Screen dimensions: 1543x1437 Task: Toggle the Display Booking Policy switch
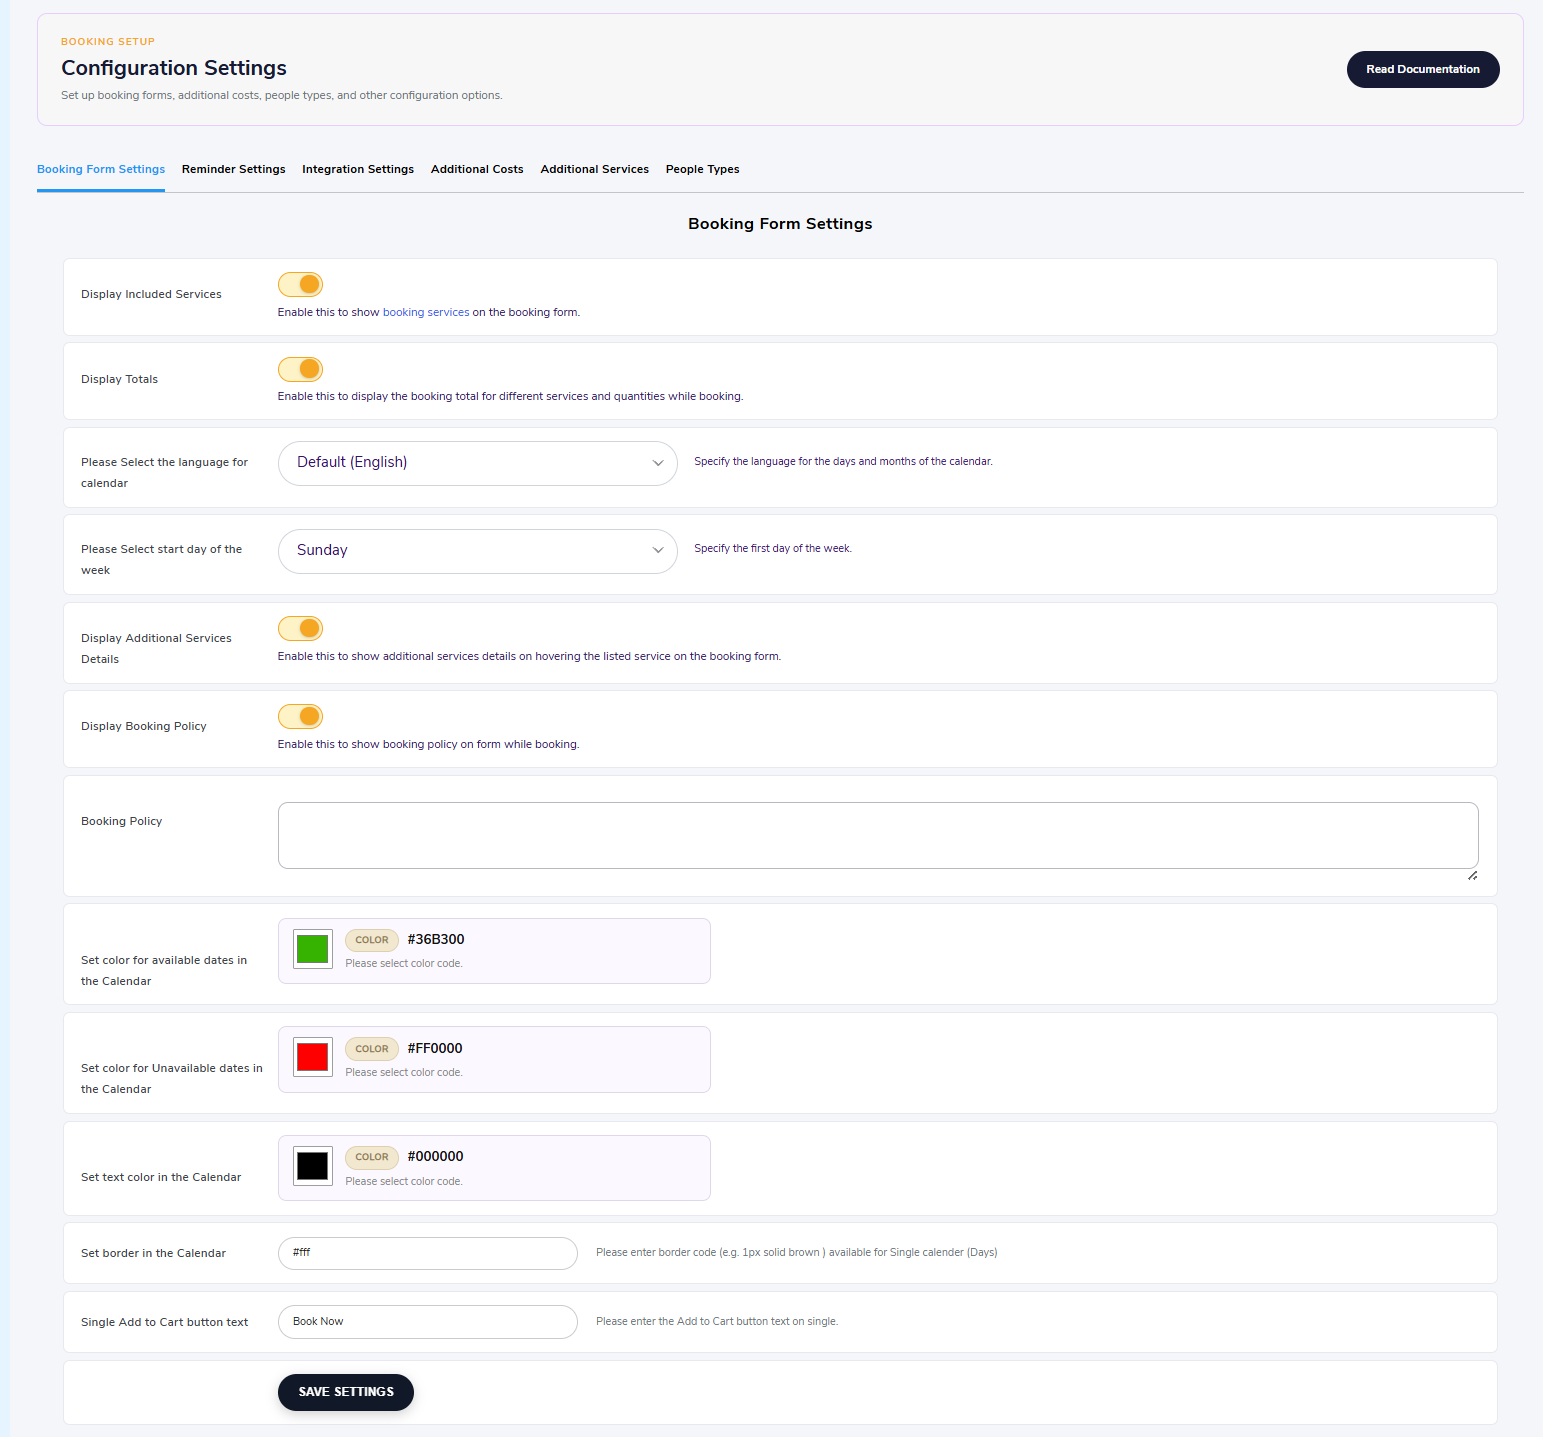point(300,716)
